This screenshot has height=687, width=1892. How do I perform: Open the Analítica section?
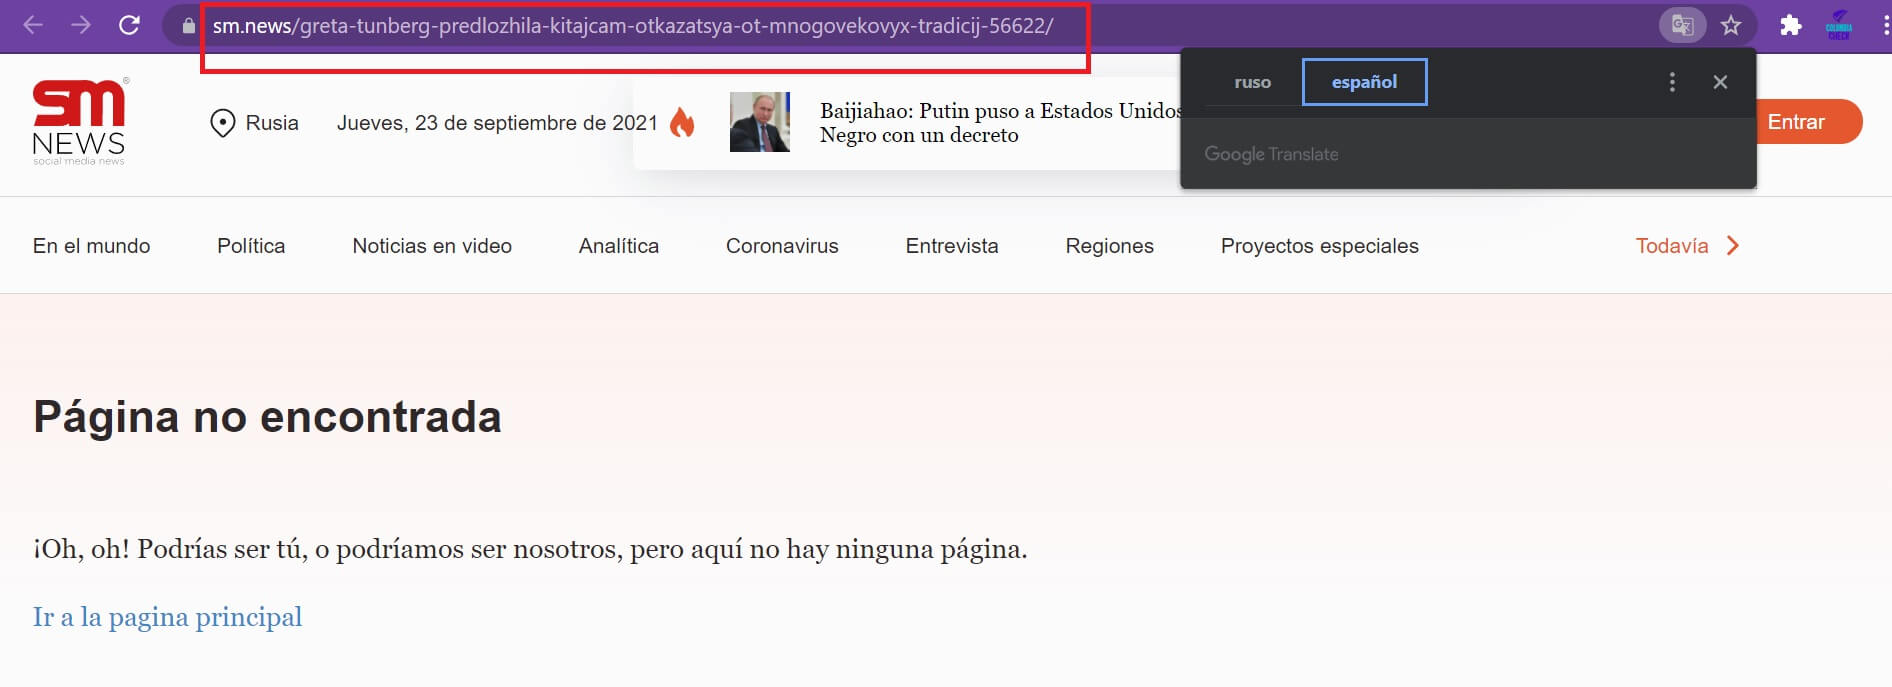click(x=619, y=246)
